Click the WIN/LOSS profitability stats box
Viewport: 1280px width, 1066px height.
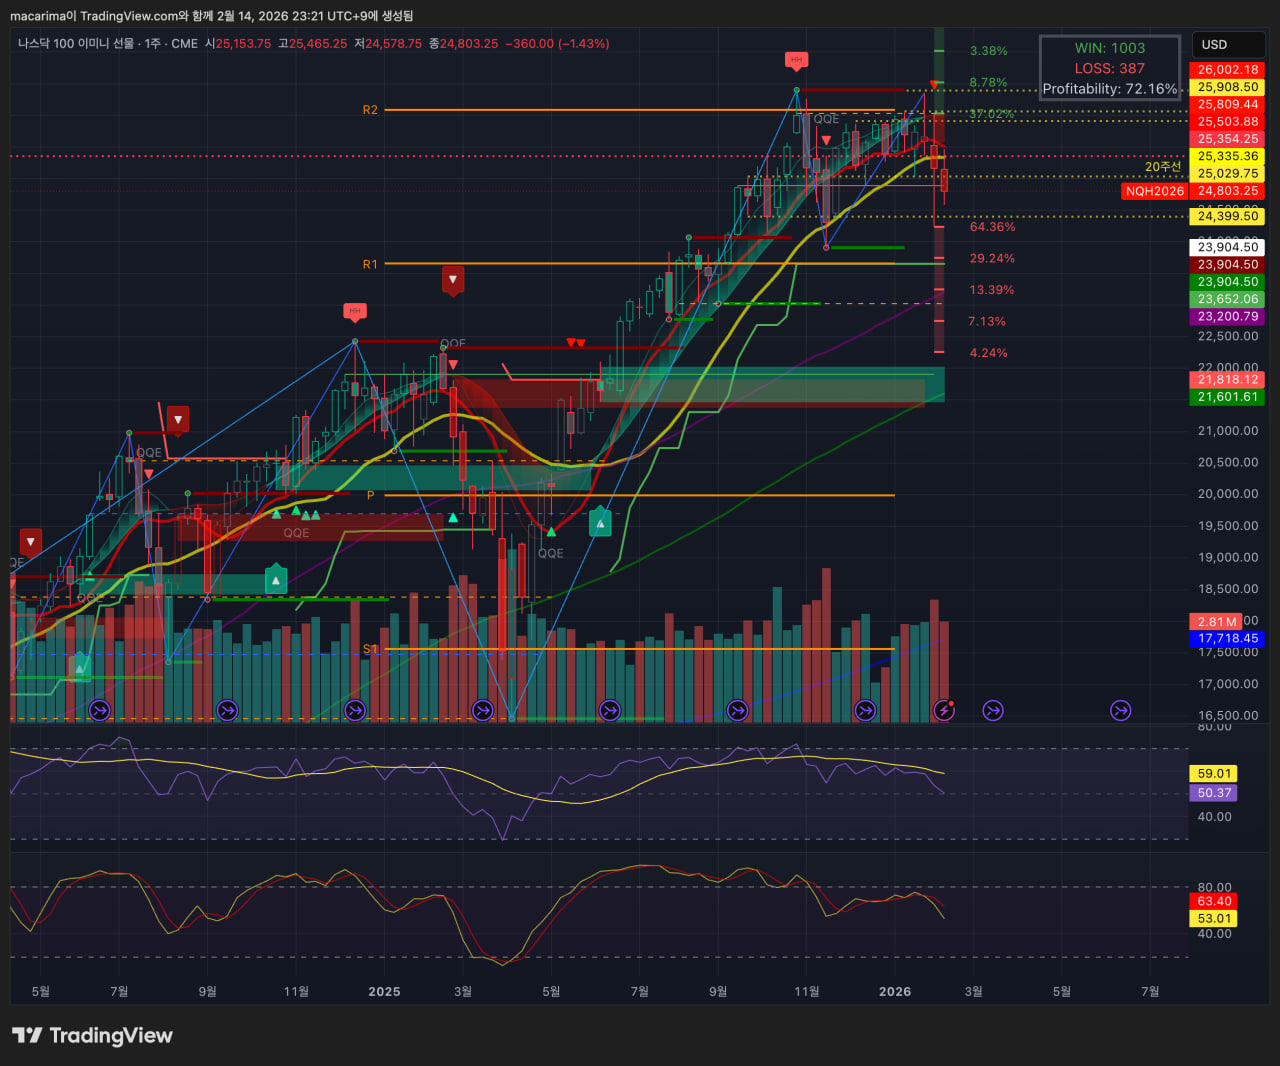click(1109, 68)
